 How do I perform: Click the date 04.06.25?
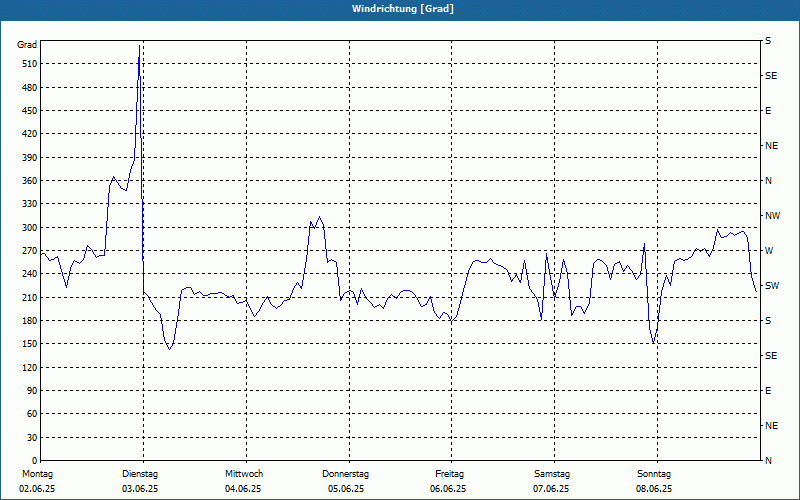(x=243, y=489)
